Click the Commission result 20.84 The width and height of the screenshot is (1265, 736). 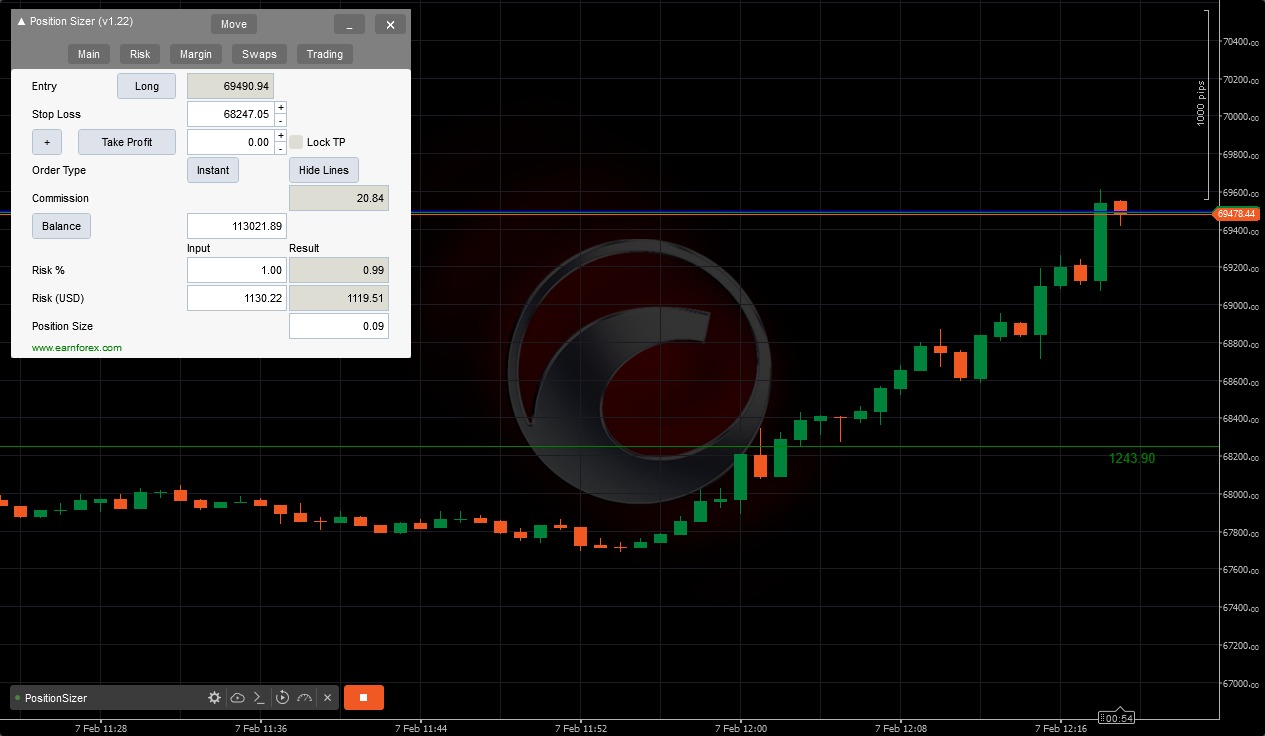339,198
